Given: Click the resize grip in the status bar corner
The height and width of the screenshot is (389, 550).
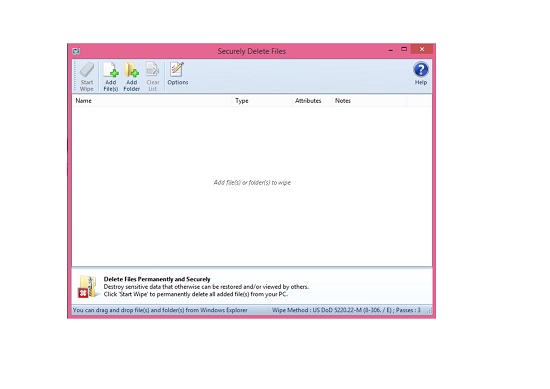Looking at the screenshot, I should coord(429,310).
